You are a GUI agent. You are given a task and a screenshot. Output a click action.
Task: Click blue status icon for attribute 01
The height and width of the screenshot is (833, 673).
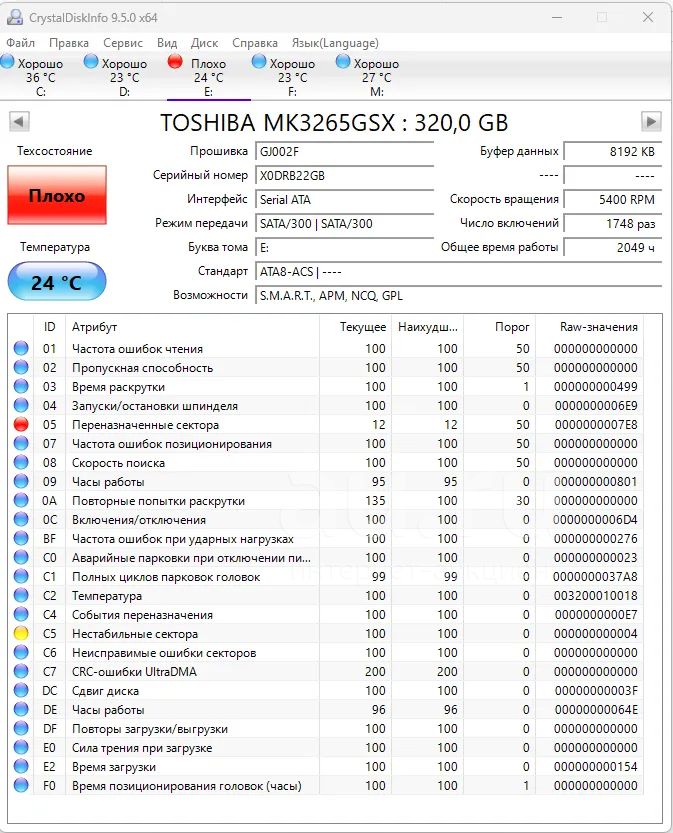(21, 348)
